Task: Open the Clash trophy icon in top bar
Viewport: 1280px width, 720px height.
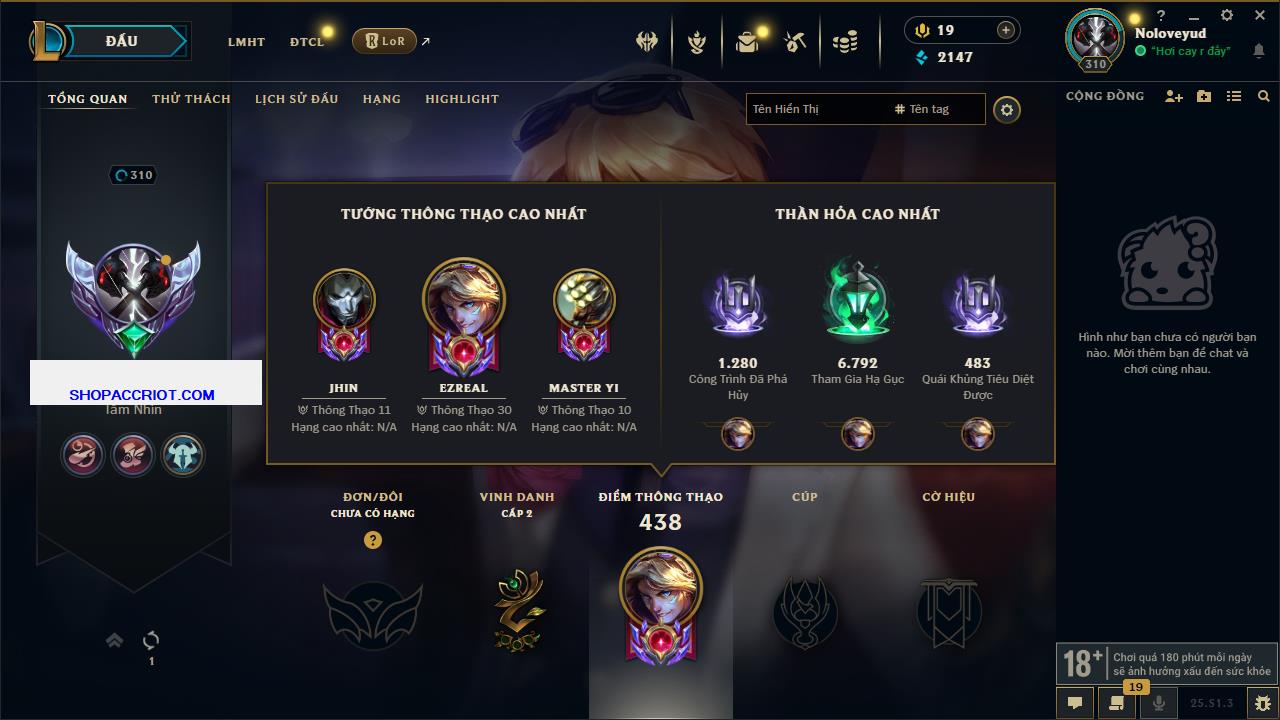Action: (x=647, y=41)
